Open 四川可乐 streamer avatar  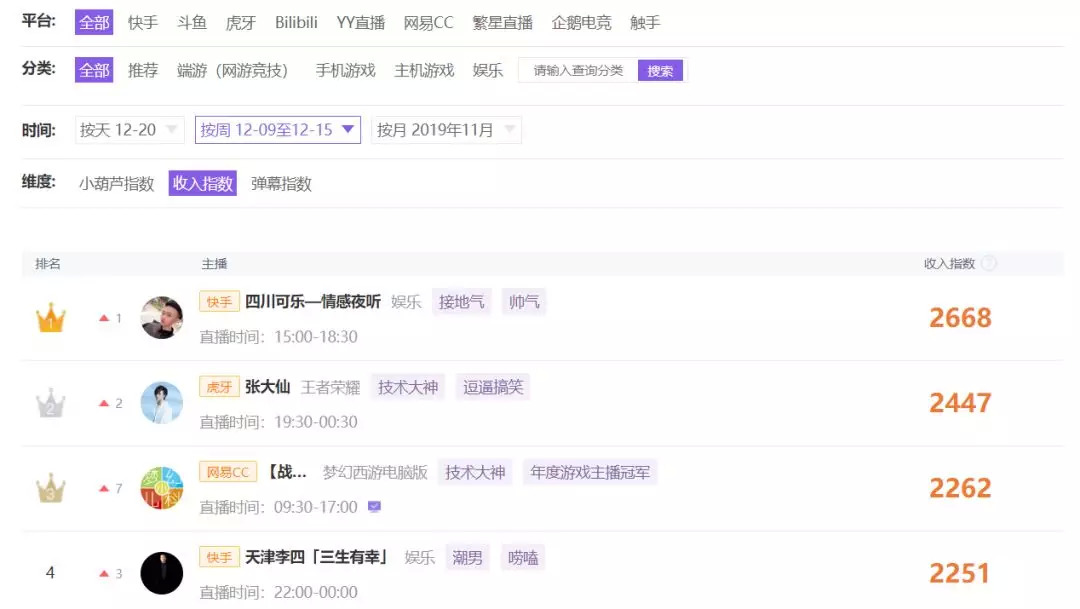(x=161, y=318)
